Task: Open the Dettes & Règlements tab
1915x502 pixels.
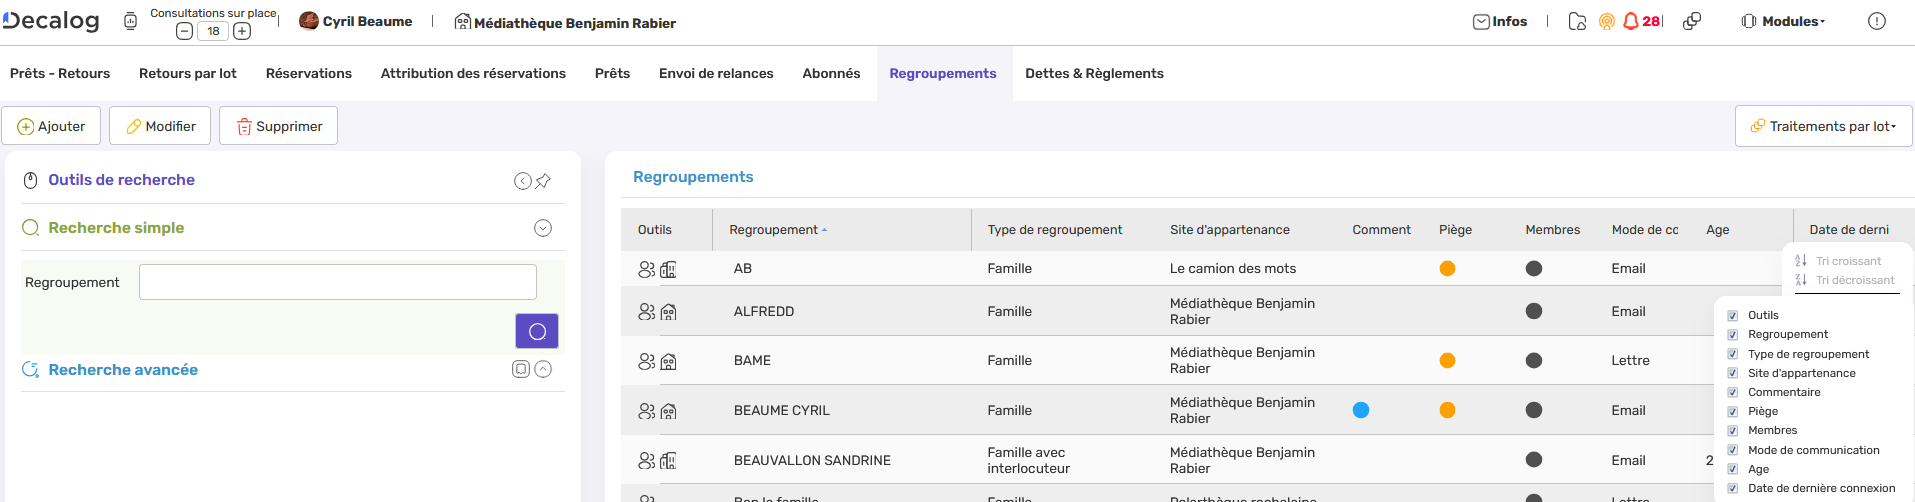Action: (x=1094, y=73)
